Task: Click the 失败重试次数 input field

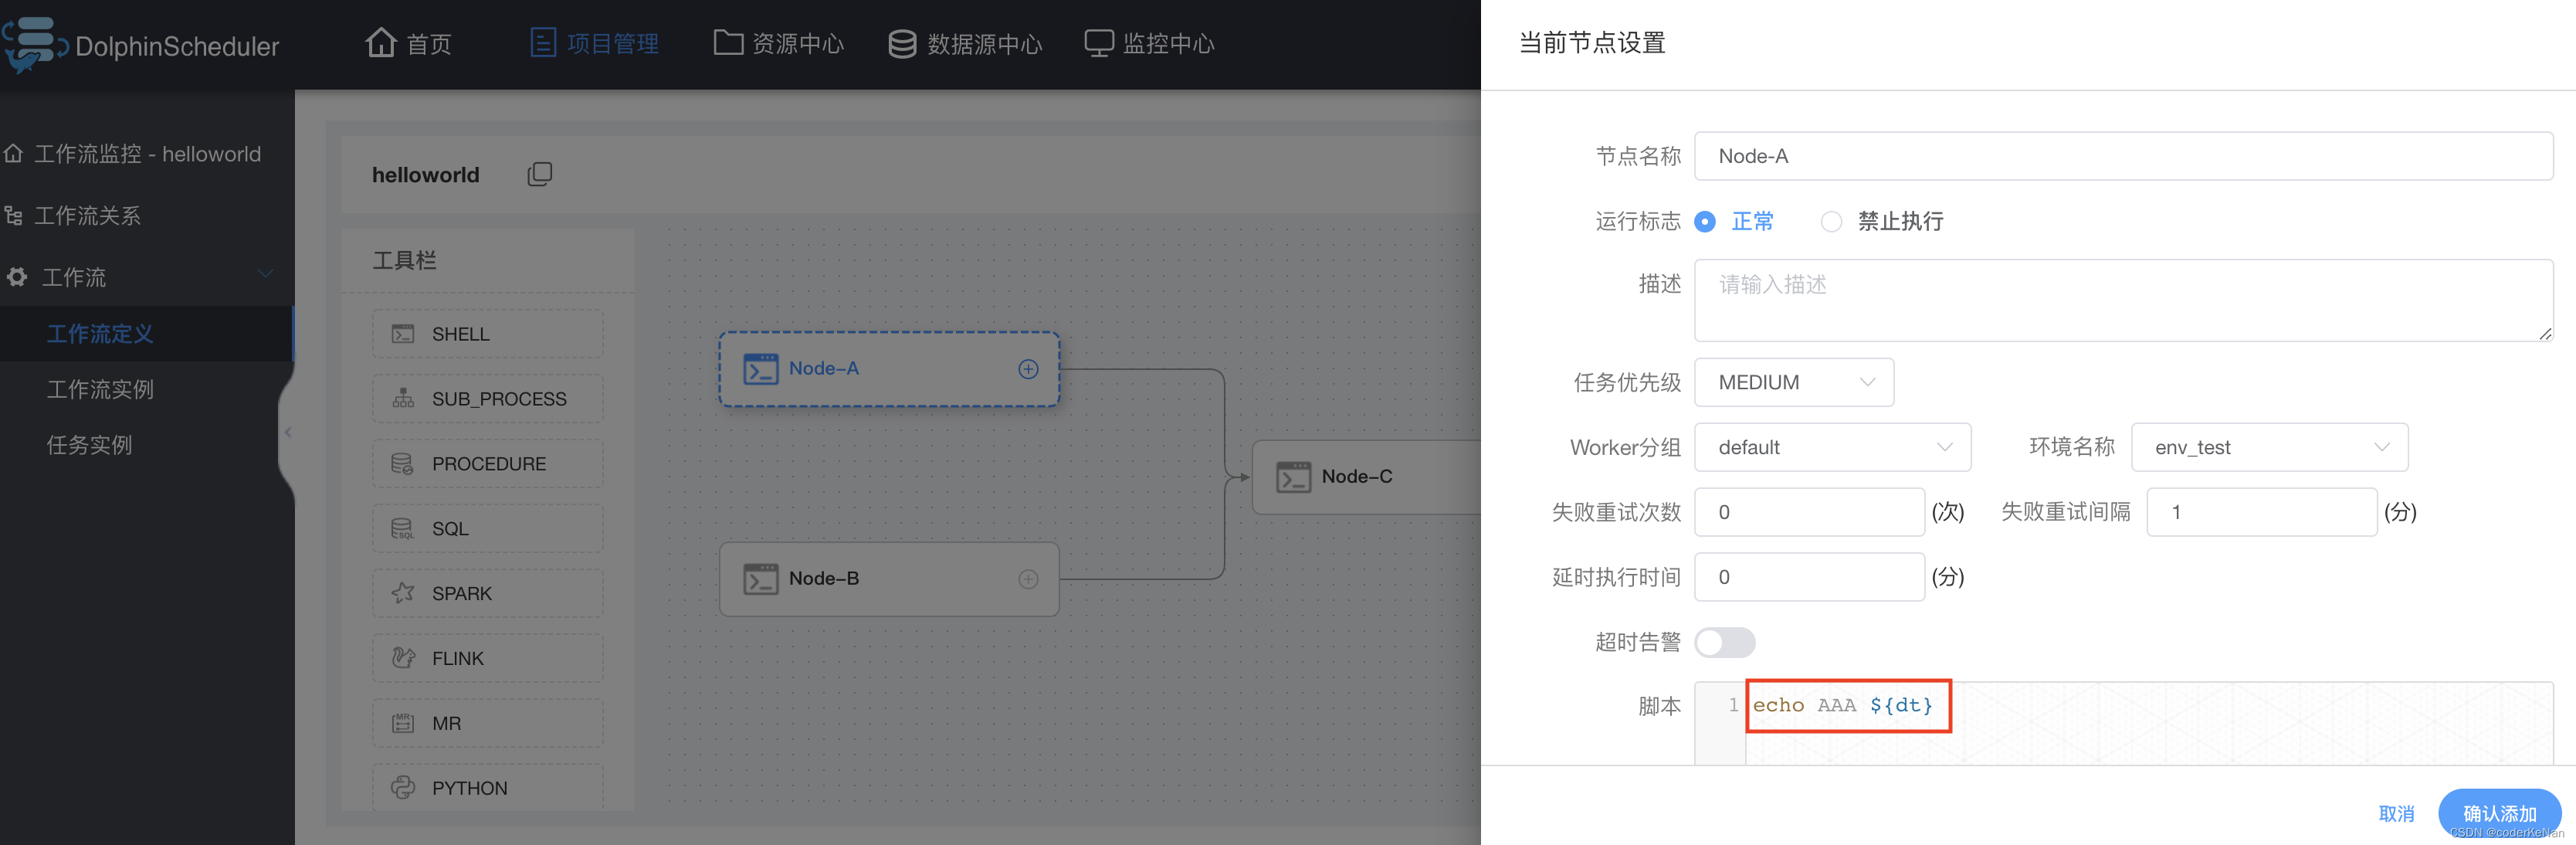Action: 1809,512
